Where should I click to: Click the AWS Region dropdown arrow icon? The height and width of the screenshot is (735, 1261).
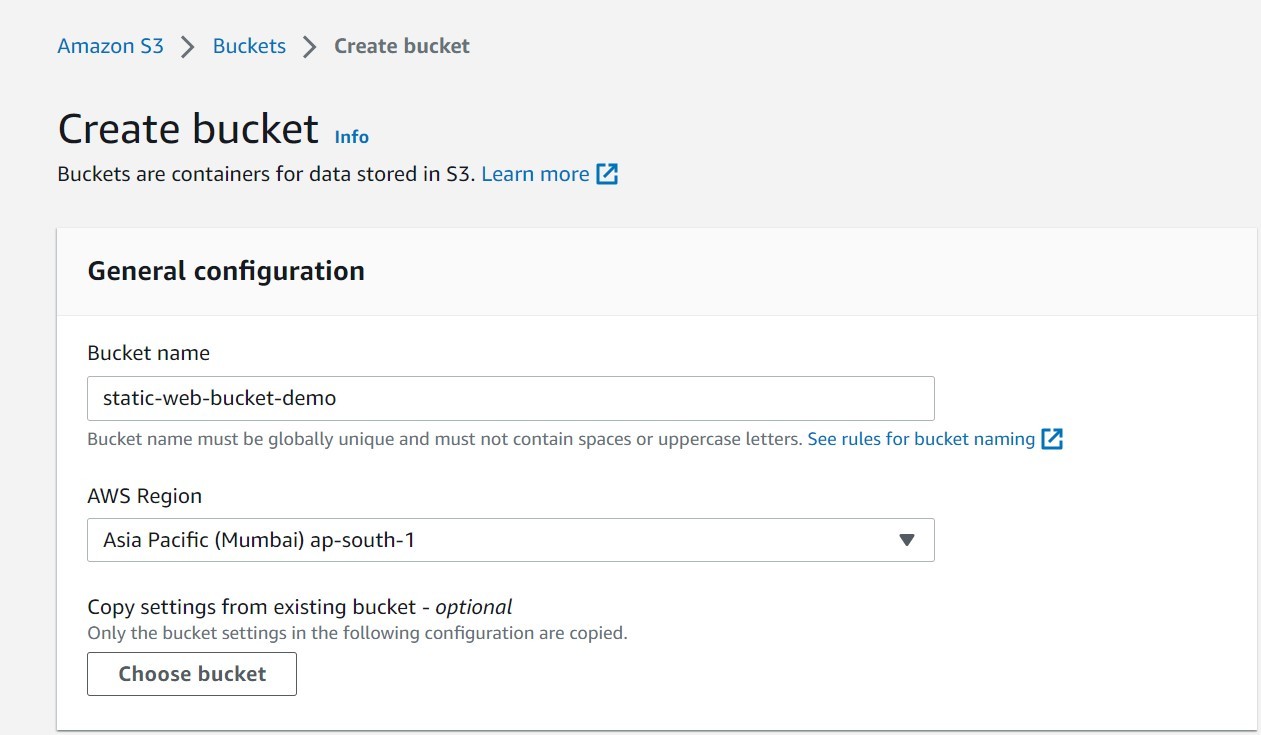[906, 540]
